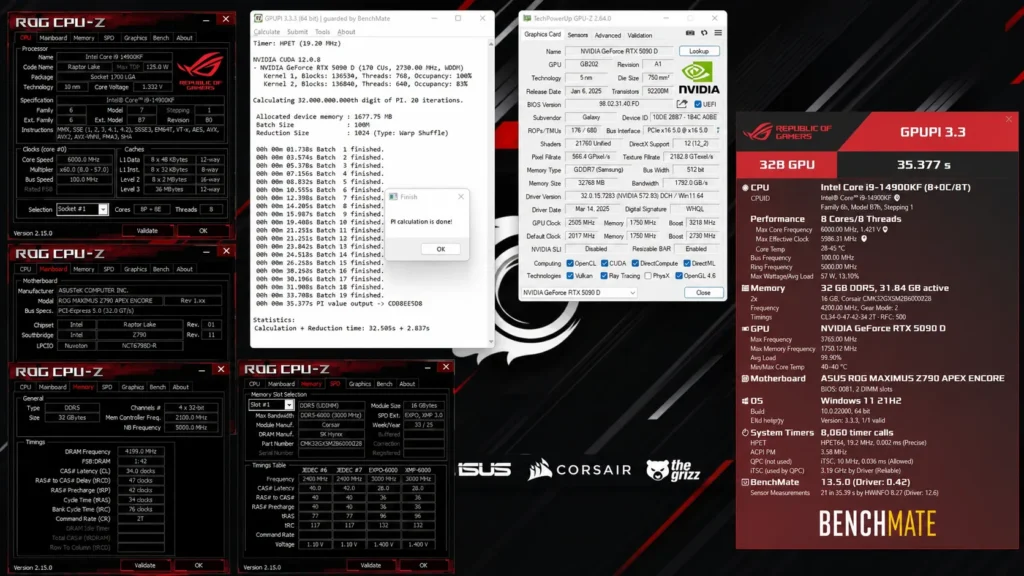Click the BIOS Version field 98.02.31.40.FD
The image size is (1024, 576).
point(619,104)
